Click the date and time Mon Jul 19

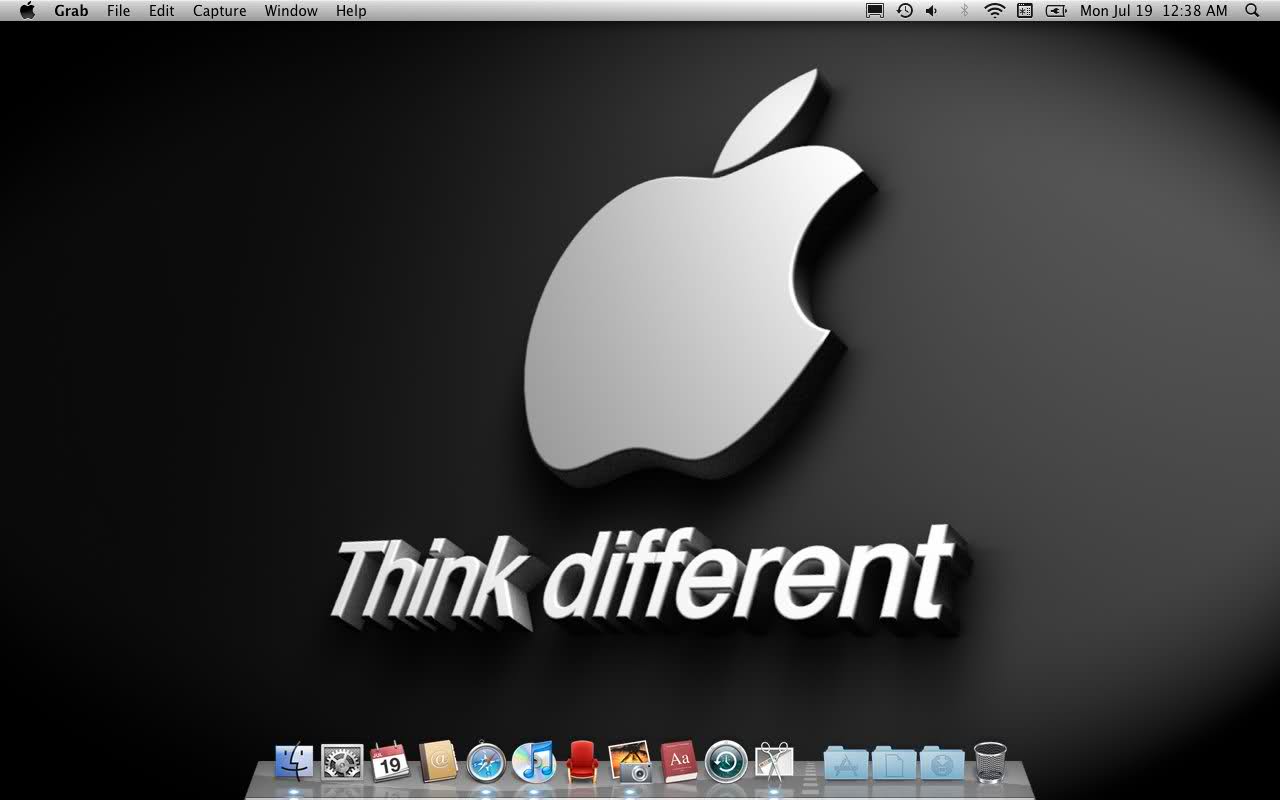tap(1153, 11)
